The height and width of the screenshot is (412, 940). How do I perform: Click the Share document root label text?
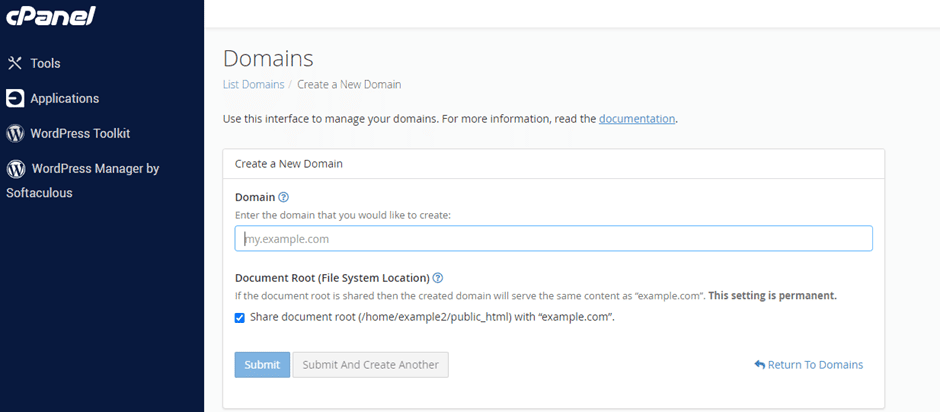(x=432, y=317)
